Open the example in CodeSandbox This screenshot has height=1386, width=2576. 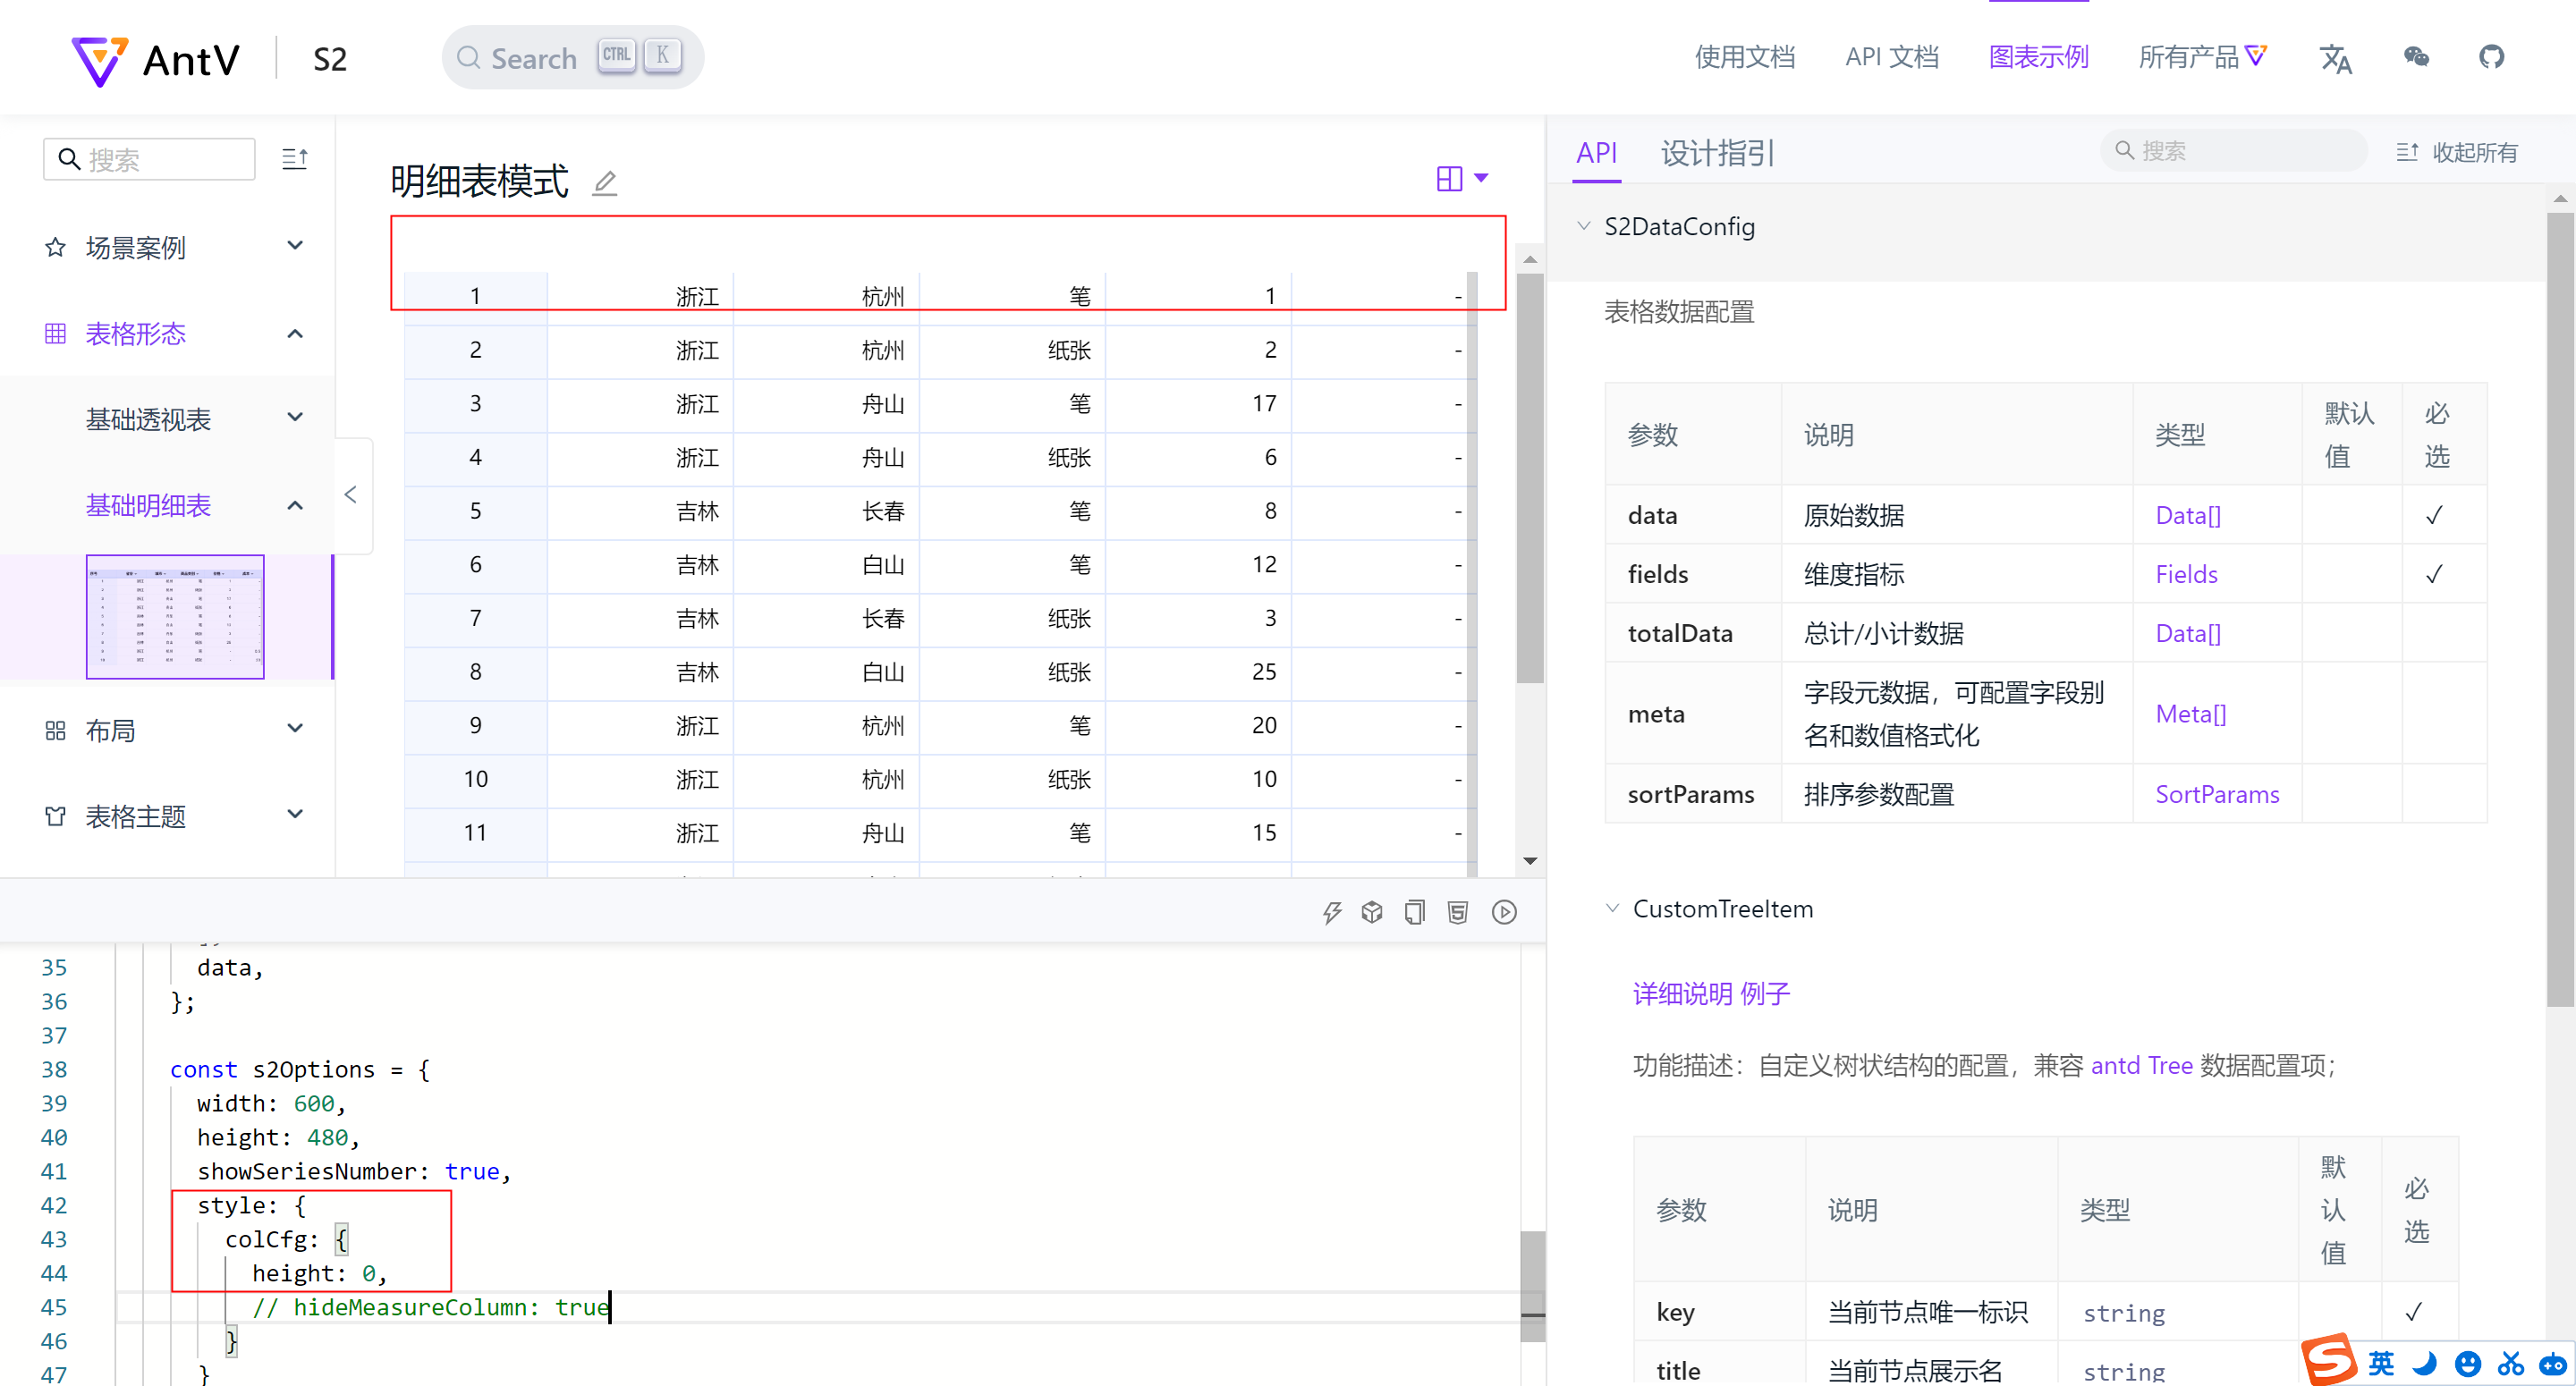pyautogui.click(x=1371, y=911)
